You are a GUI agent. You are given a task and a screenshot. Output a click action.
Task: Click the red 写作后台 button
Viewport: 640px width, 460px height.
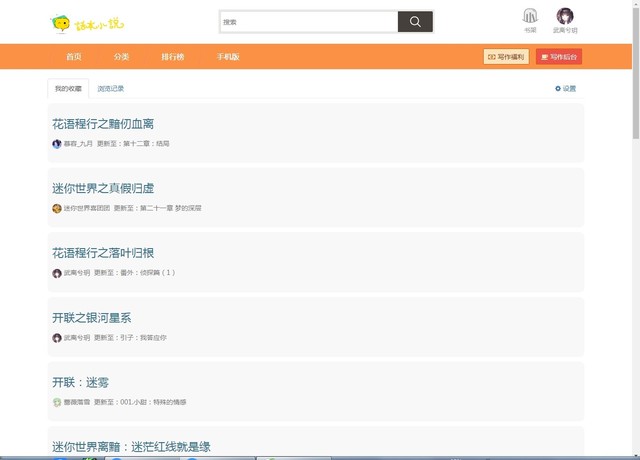559,57
